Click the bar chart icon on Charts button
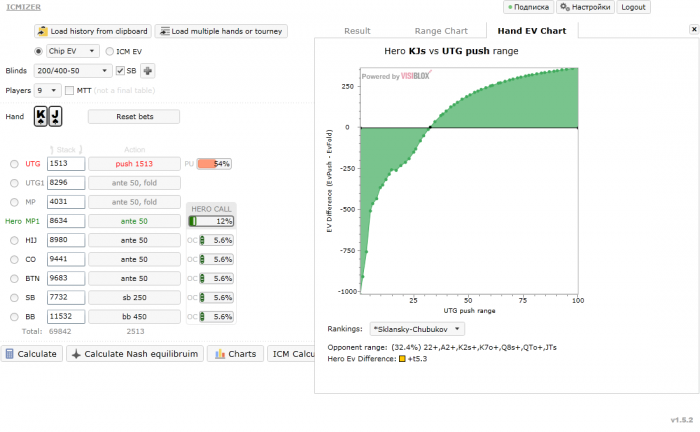 pos(220,354)
